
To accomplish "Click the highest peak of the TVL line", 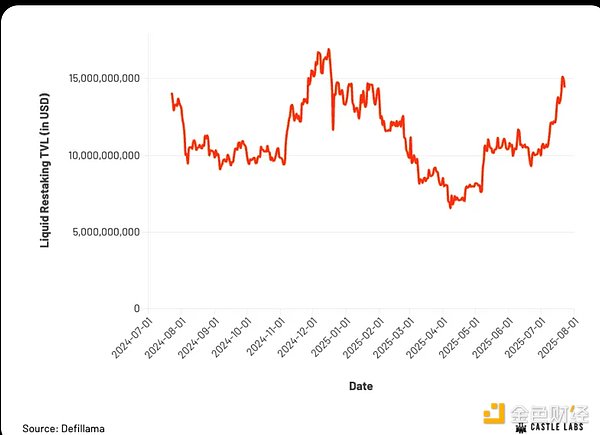I will (329, 49).
